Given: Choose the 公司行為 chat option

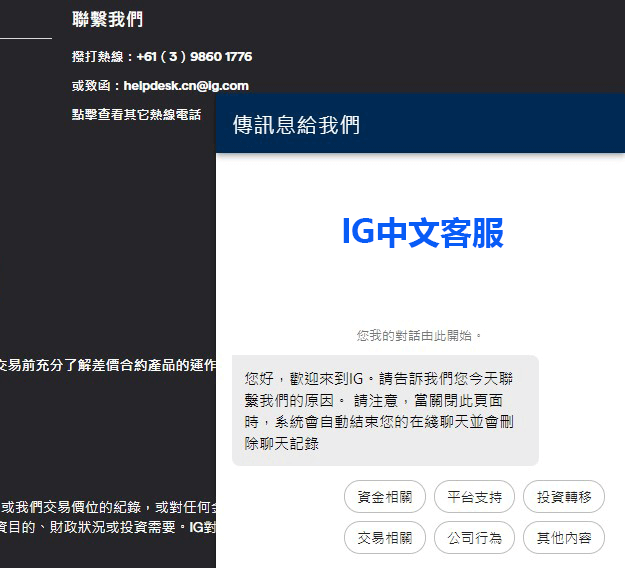Looking at the screenshot, I should (475, 538).
